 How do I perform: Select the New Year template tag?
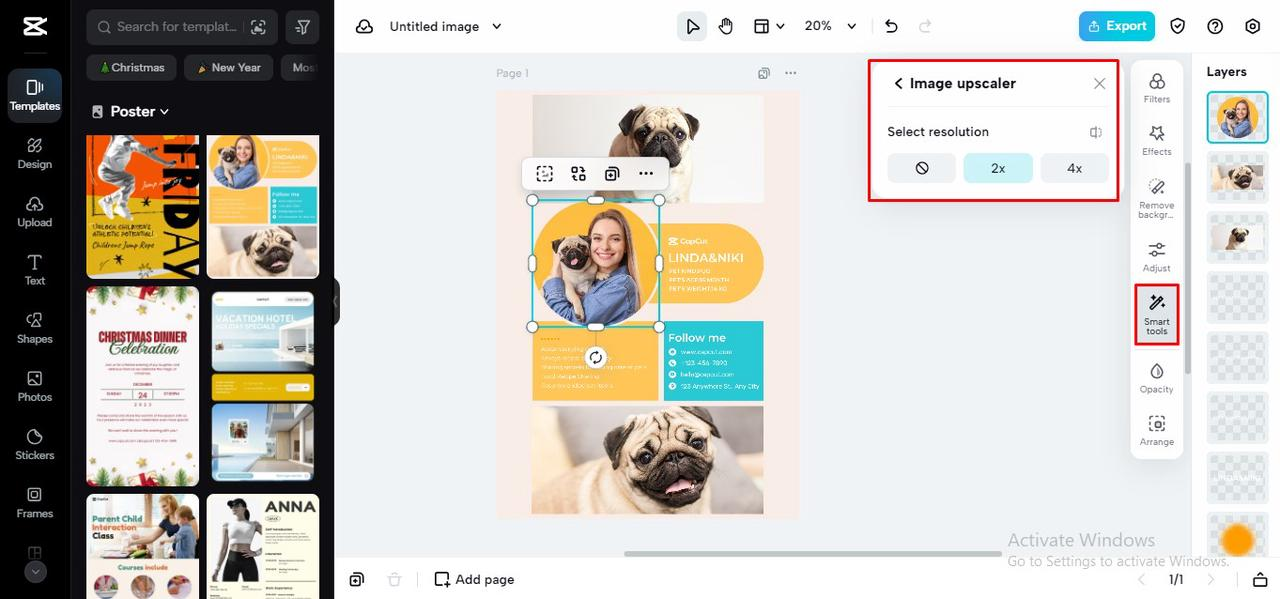tap(229, 67)
